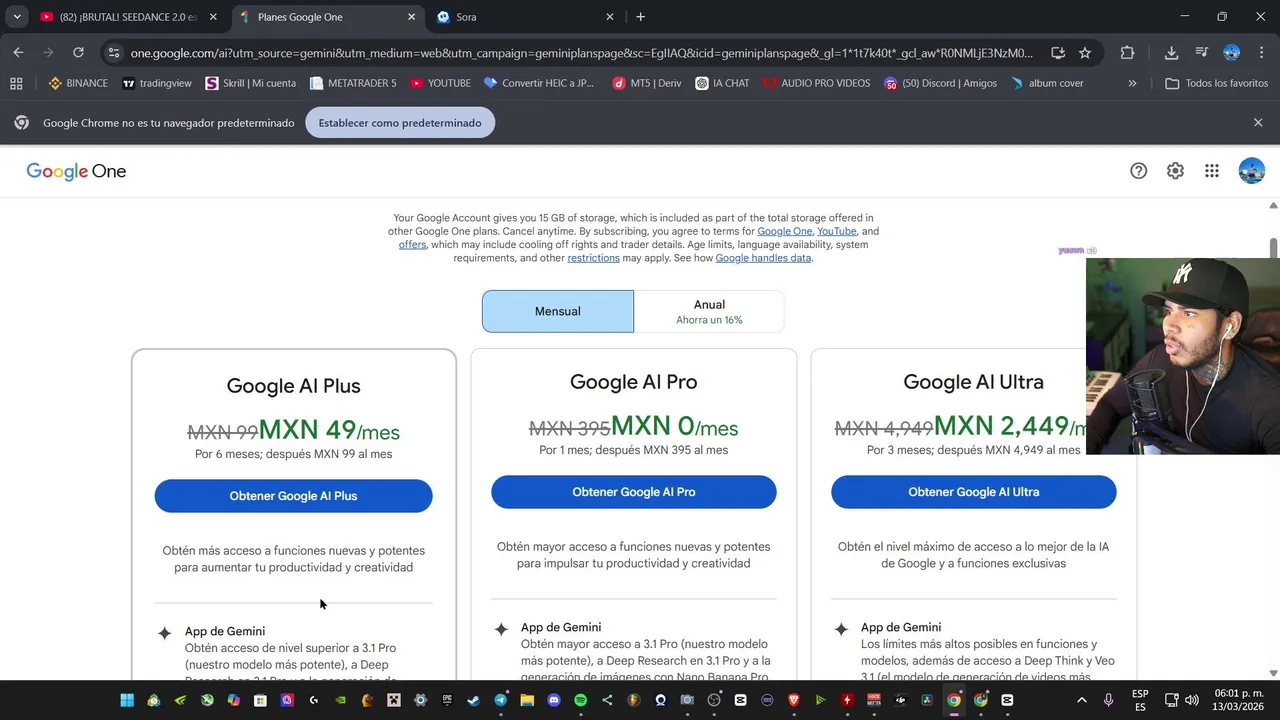Open Brave browser from the taskbar
Viewport: 1280px width, 720px height.
[x=794, y=700]
